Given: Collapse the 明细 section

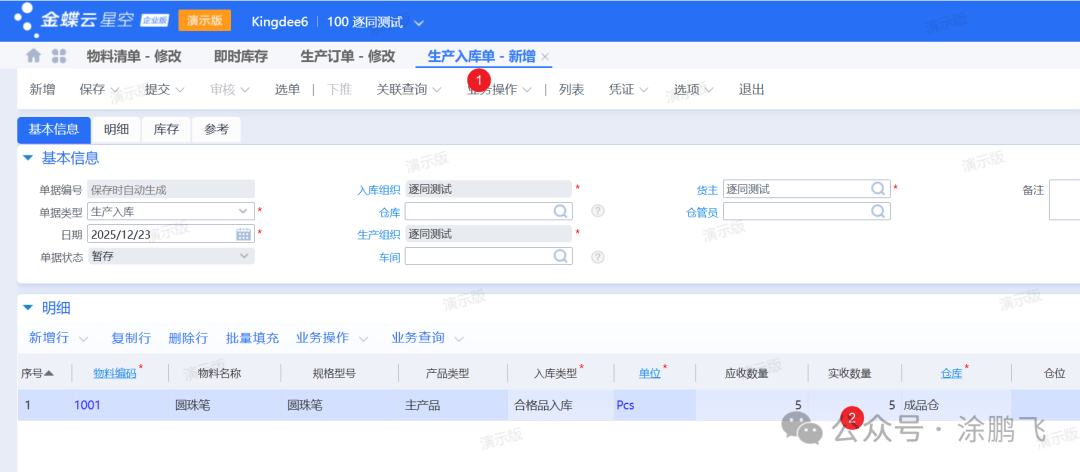Looking at the screenshot, I should (28, 308).
